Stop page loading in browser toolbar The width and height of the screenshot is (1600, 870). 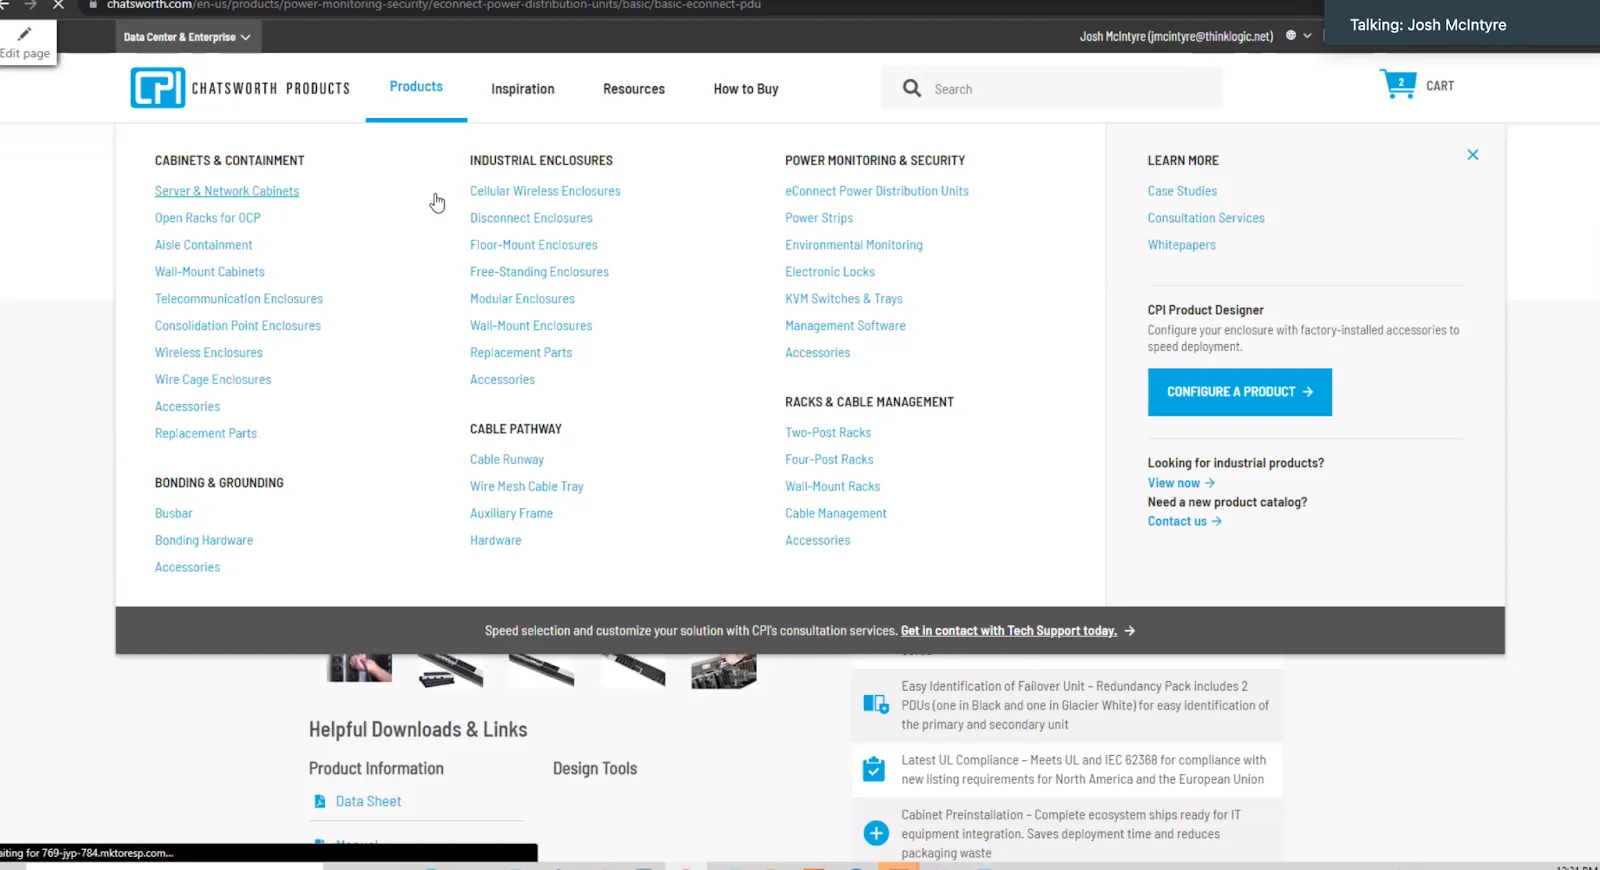click(x=58, y=5)
